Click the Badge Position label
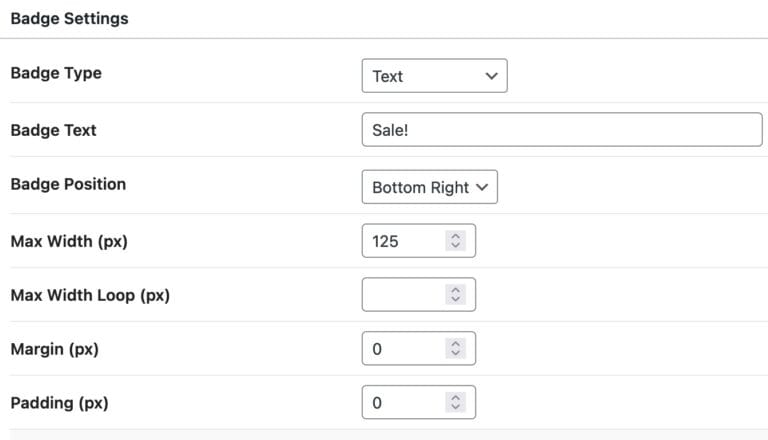The image size is (768, 440). click(x=68, y=185)
